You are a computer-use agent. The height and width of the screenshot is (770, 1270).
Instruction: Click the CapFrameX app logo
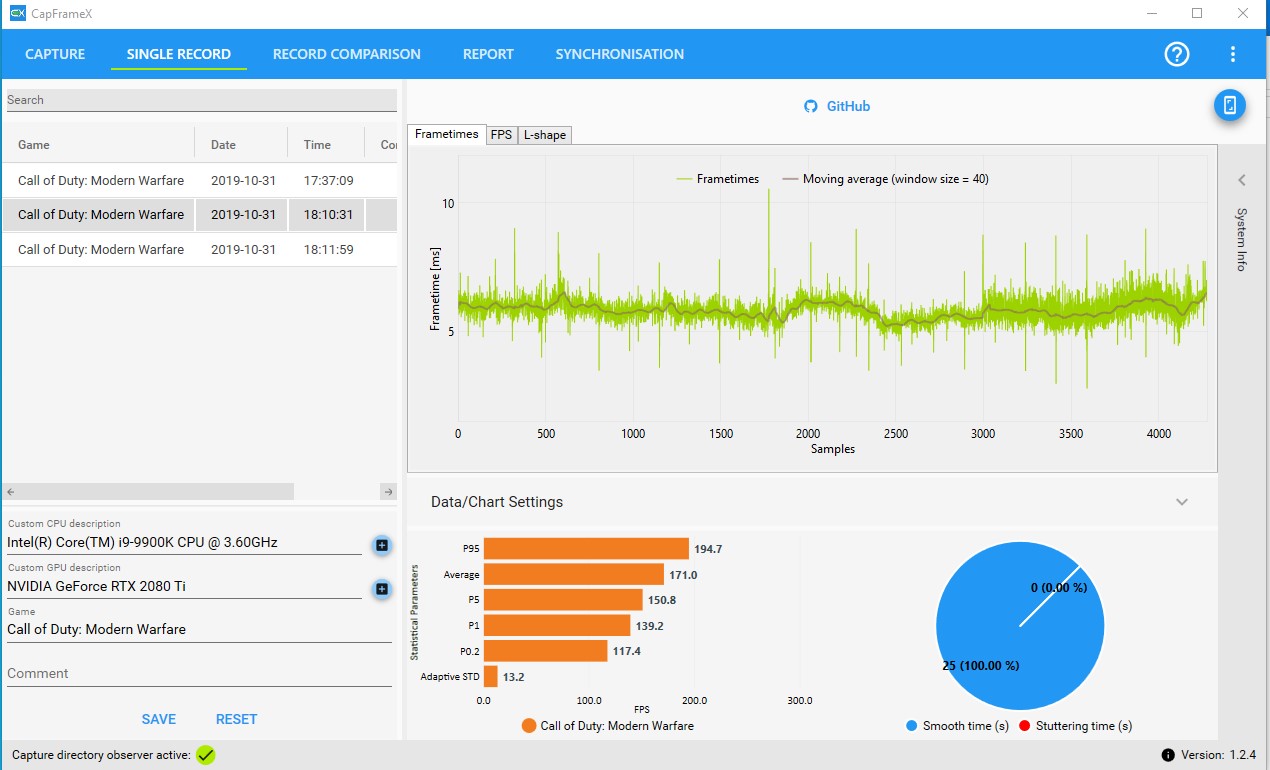coord(17,13)
